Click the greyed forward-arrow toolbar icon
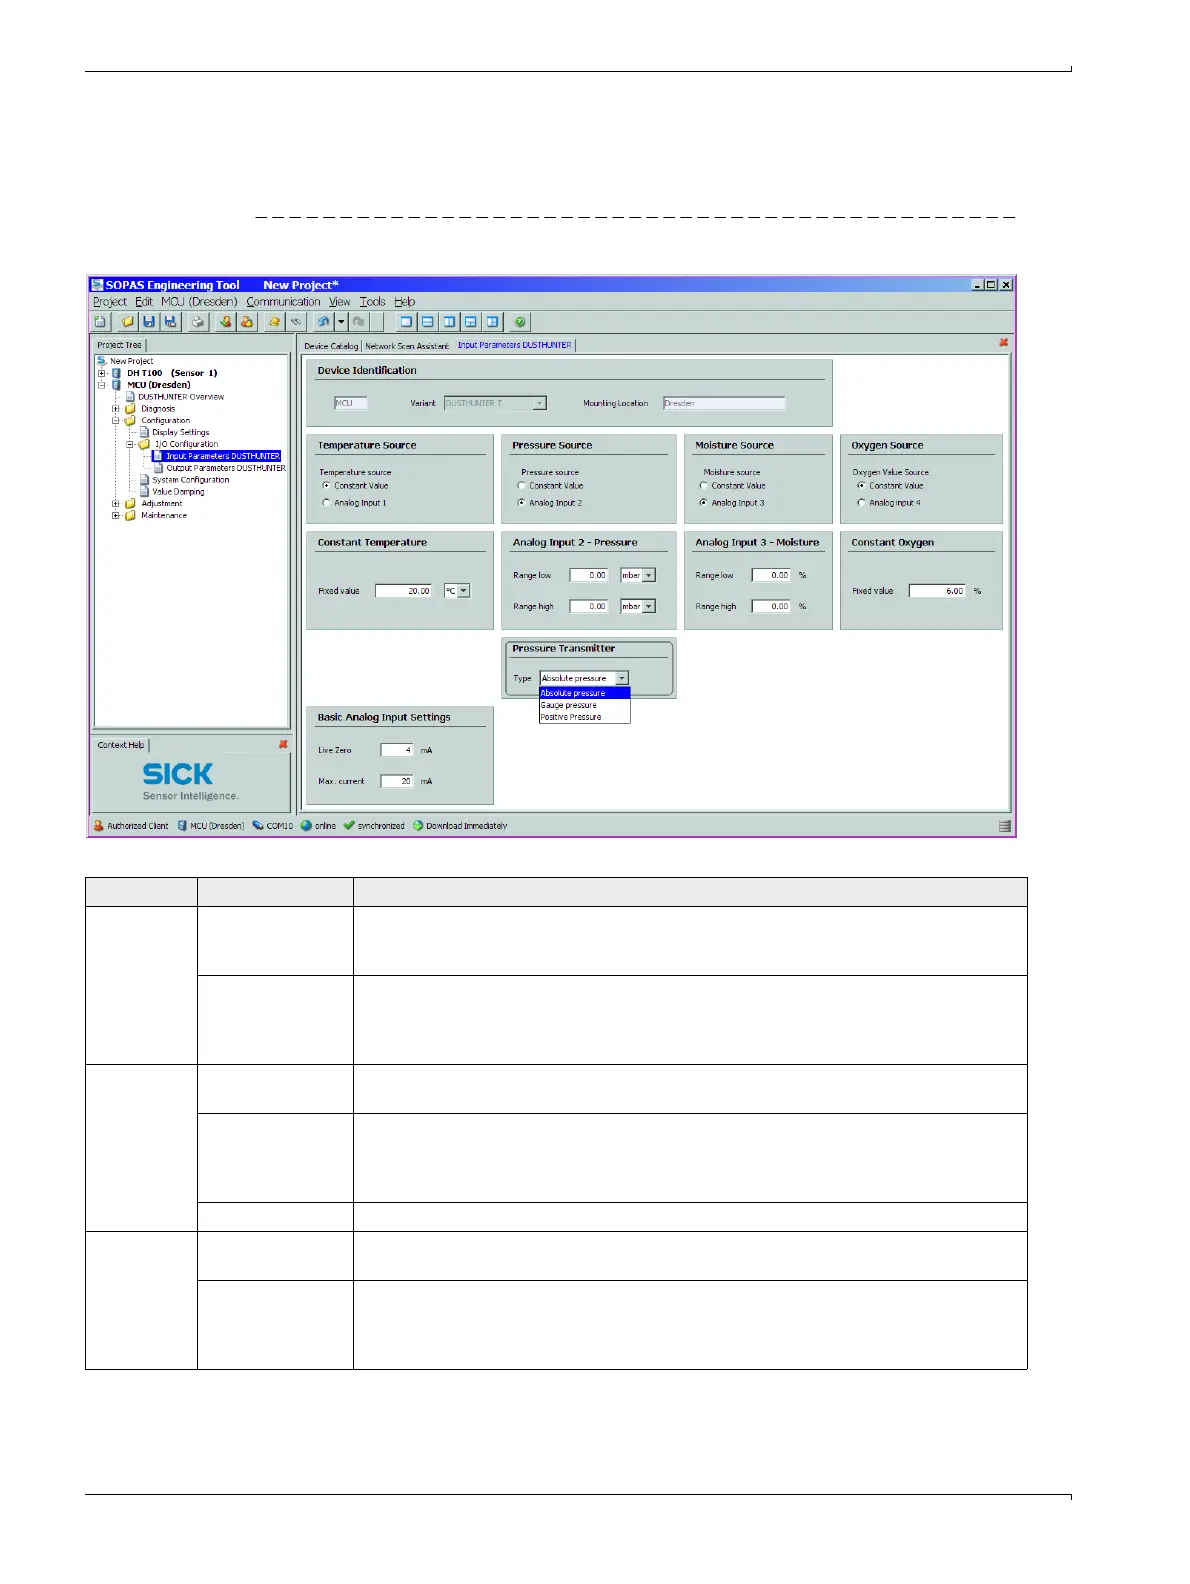 359,322
